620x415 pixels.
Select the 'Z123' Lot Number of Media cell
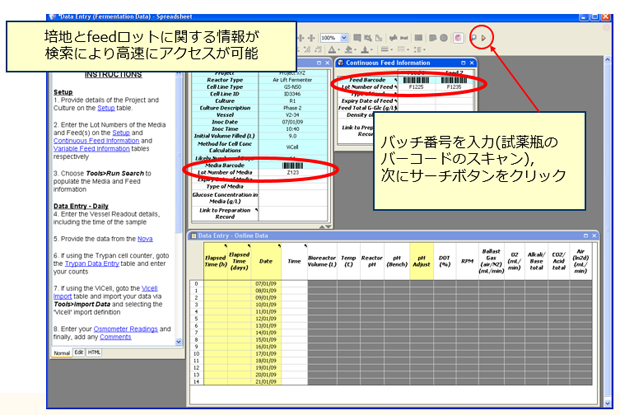pyautogui.click(x=293, y=172)
